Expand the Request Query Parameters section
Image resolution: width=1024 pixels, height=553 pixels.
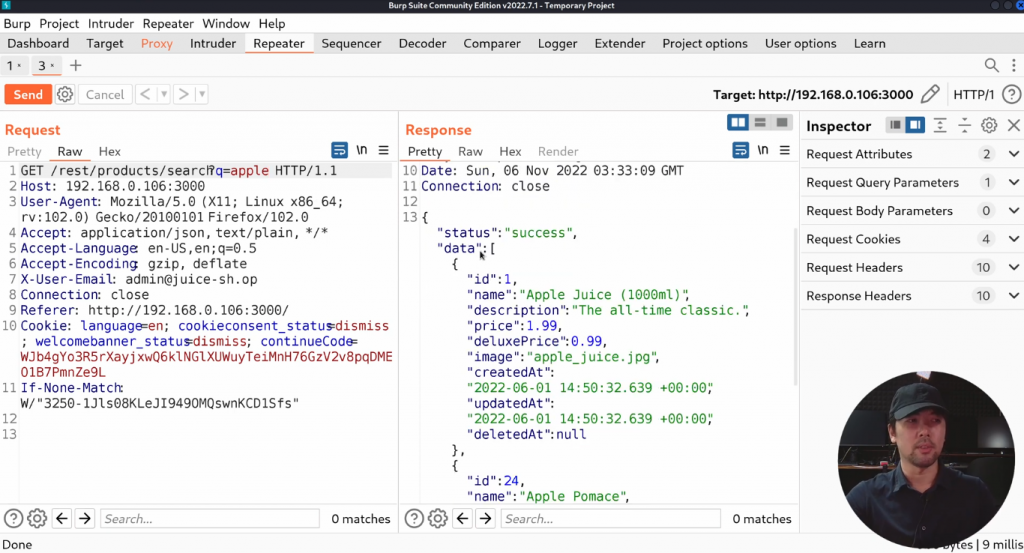pos(1013,183)
